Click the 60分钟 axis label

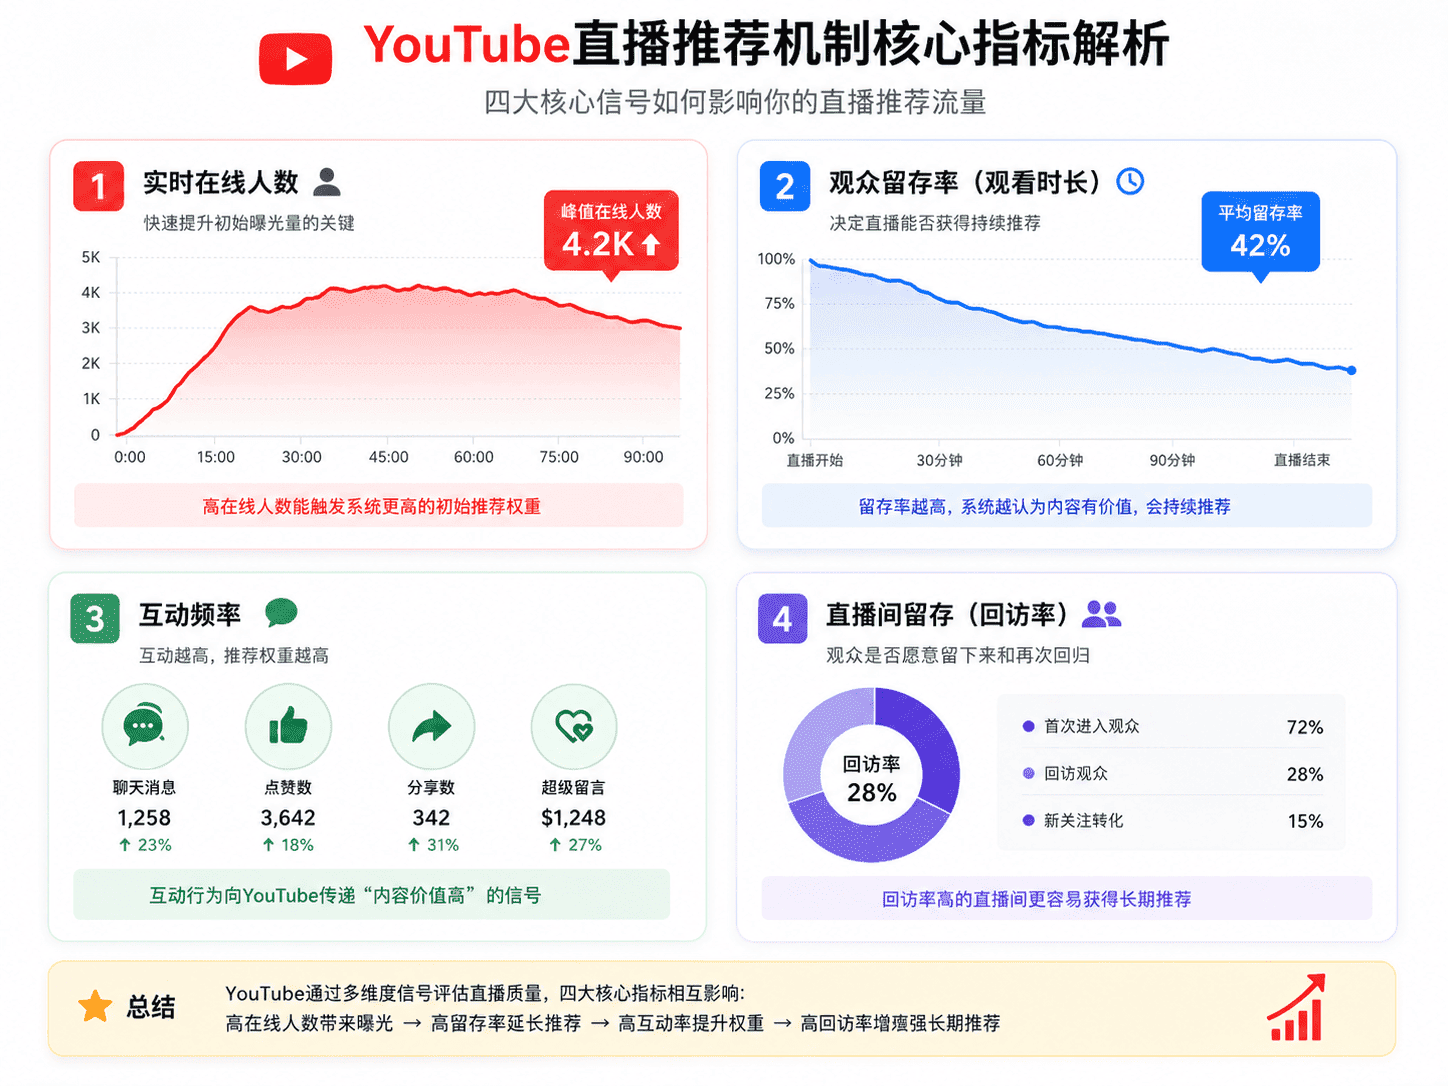1060,460
